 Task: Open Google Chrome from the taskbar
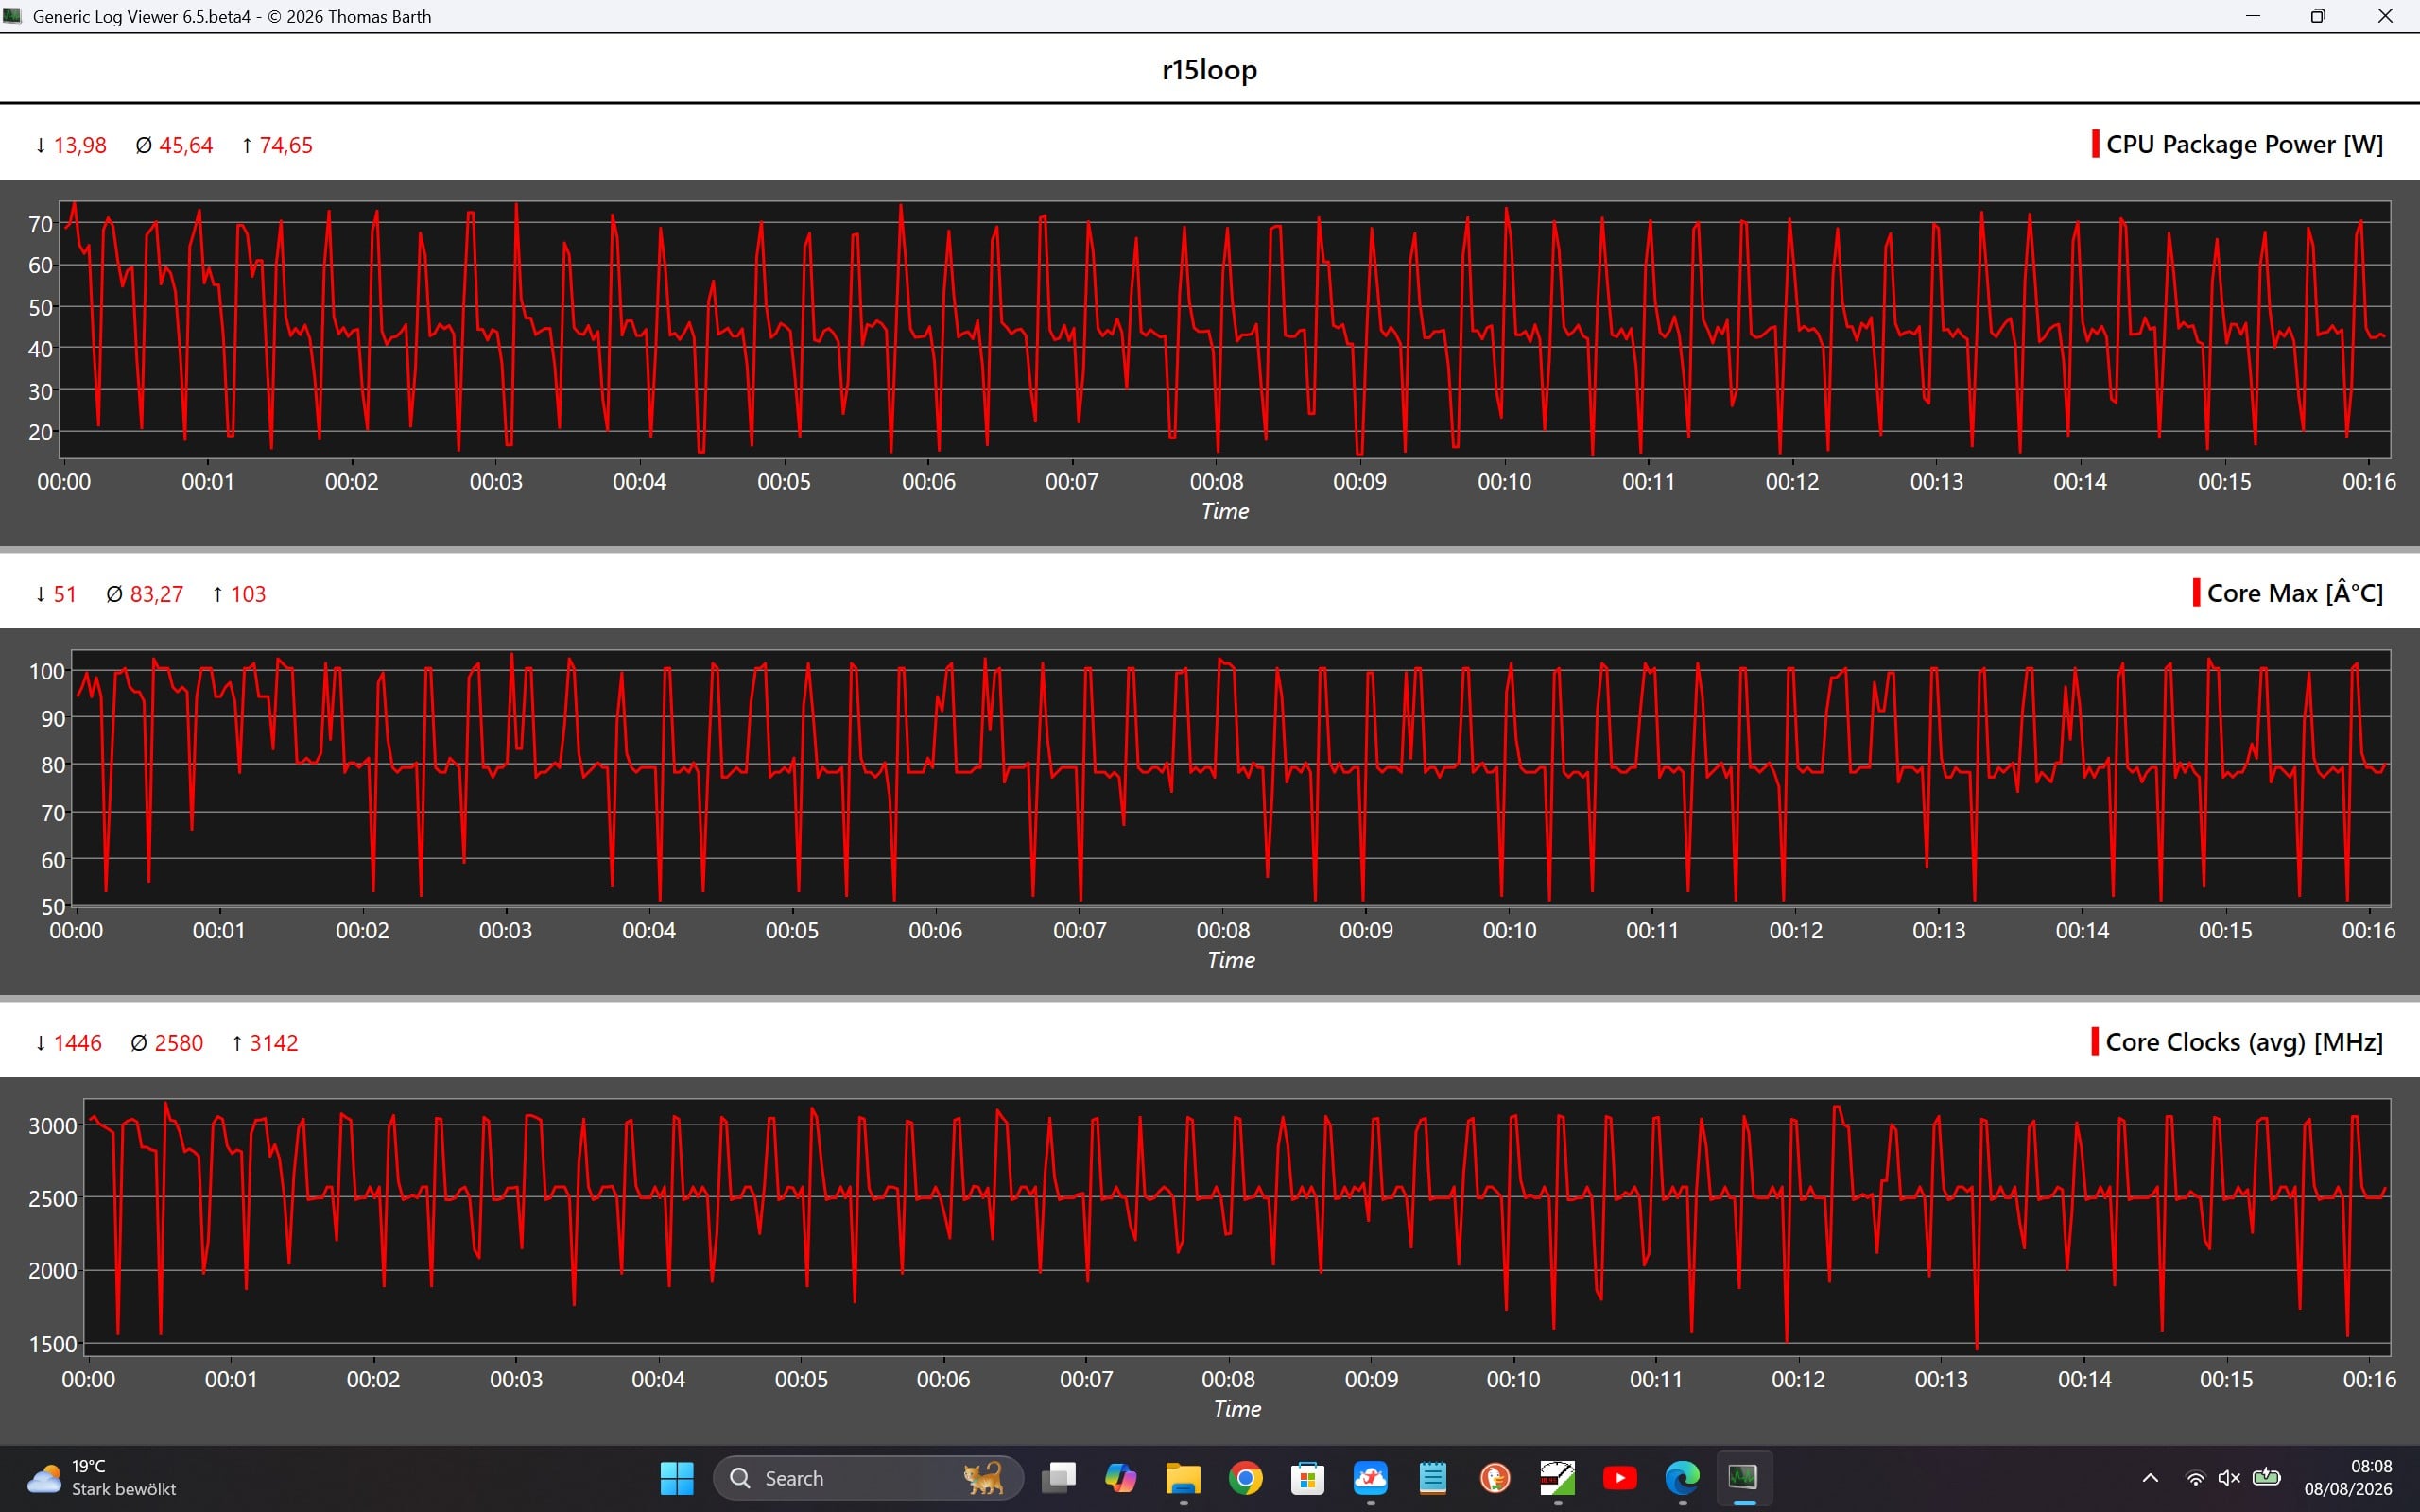click(1245, 1478)
